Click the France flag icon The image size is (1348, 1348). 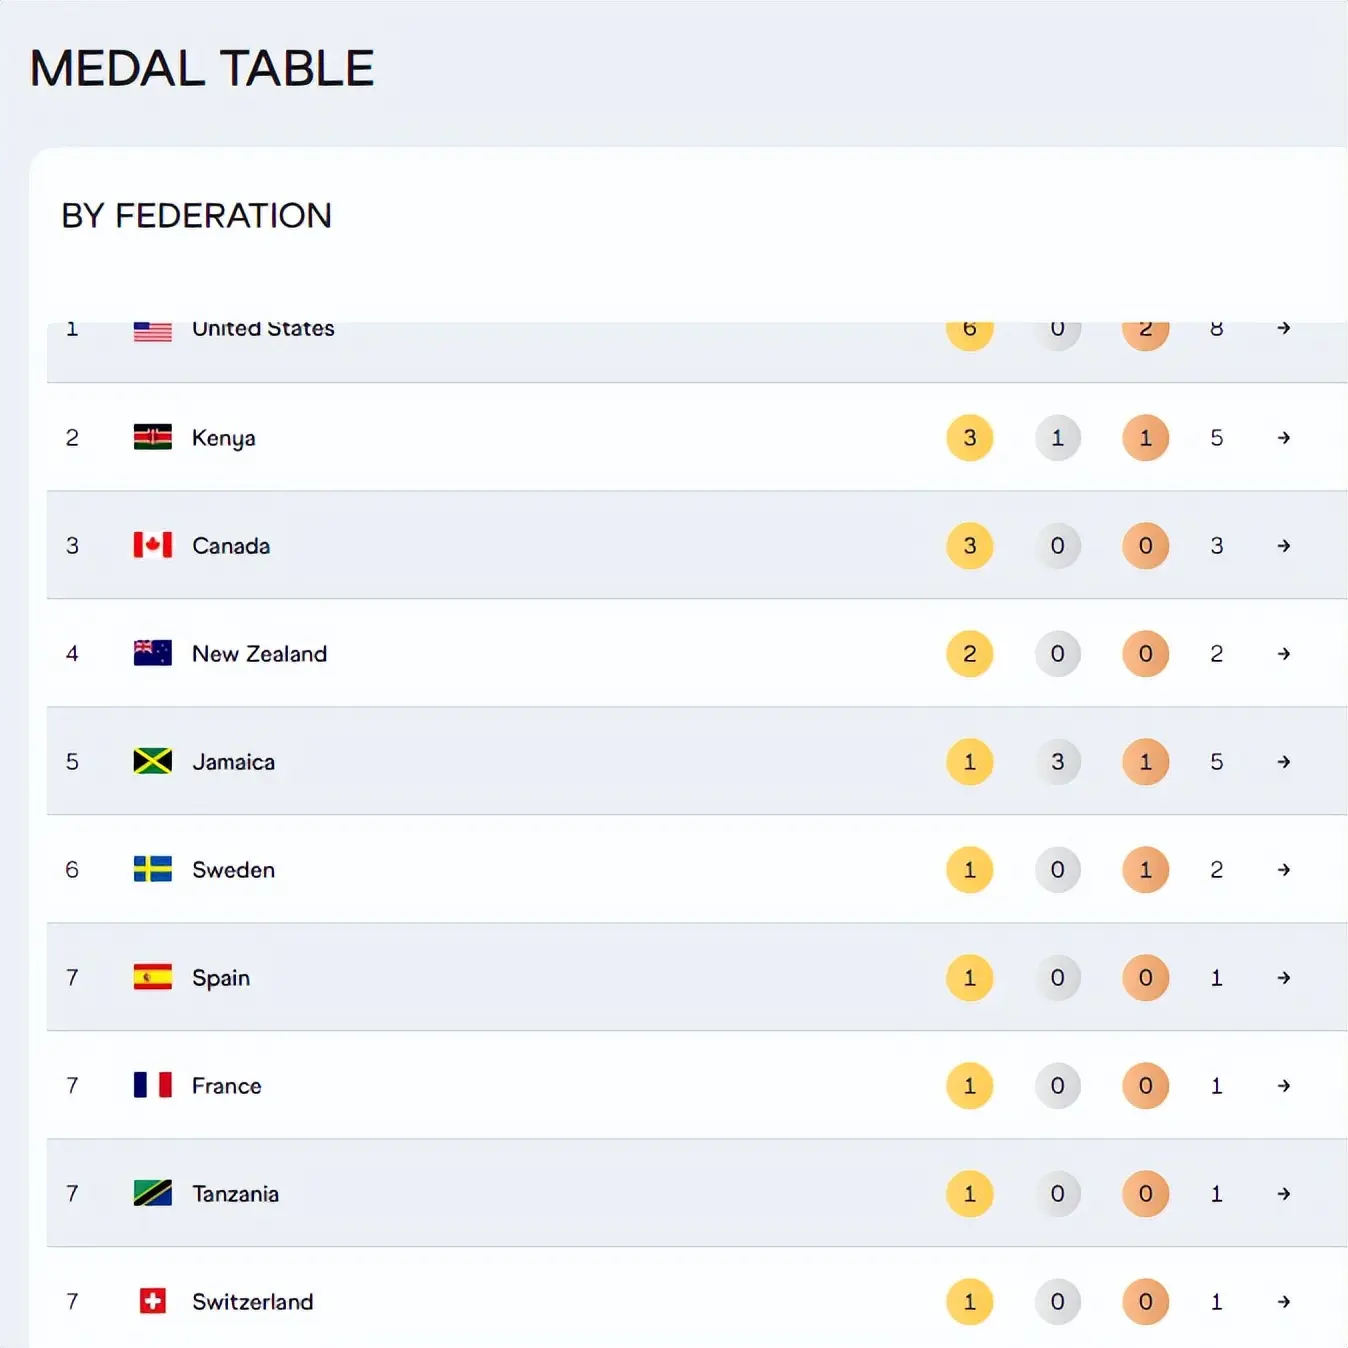point(152,1085)
